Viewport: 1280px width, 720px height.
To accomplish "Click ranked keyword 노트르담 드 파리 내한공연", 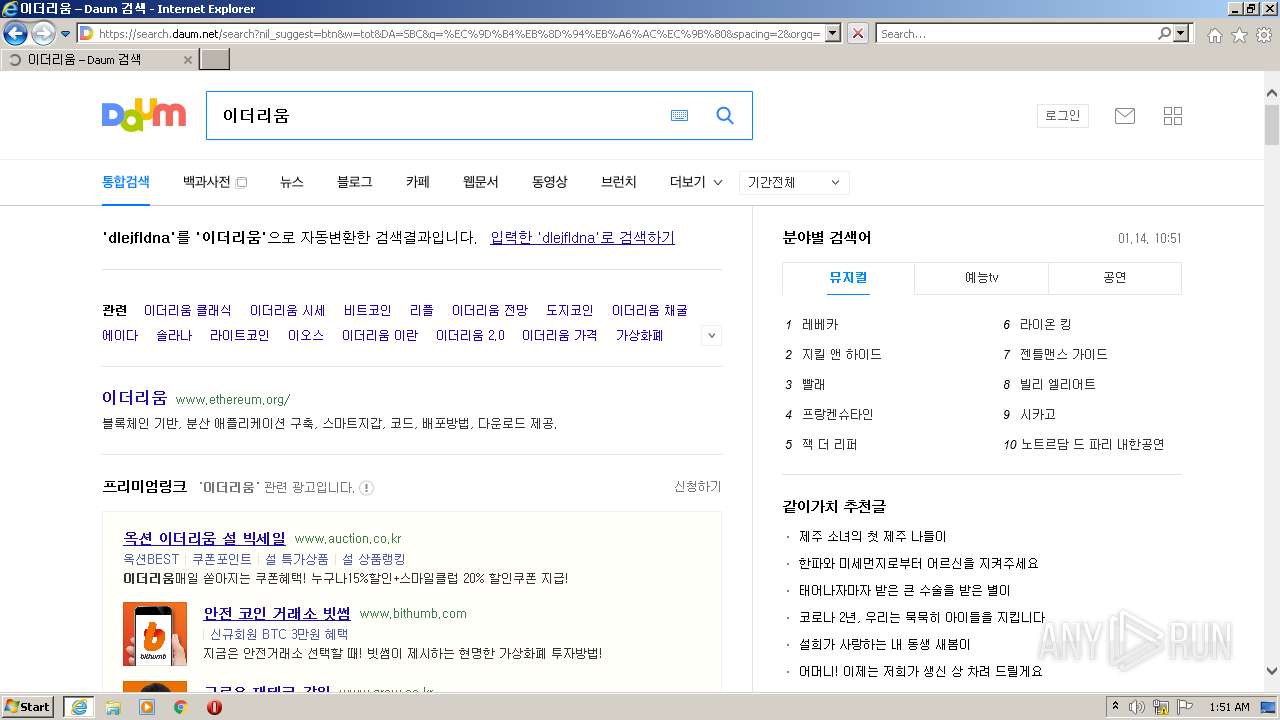I will point(1092,445).
